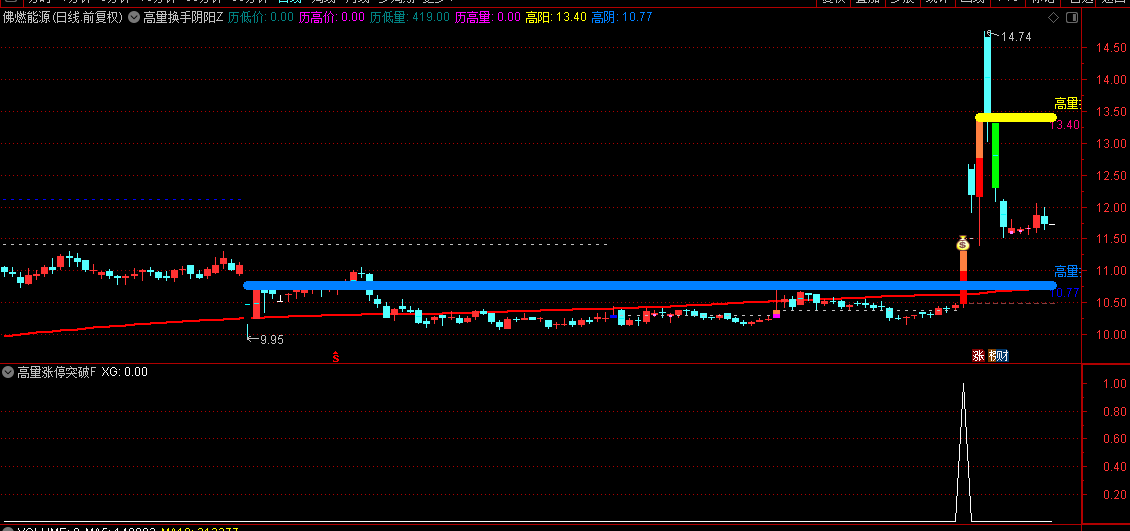Click the 1.00 indicator axis label
This screenshot has width=1130, height=531.
click(1114, 384)
